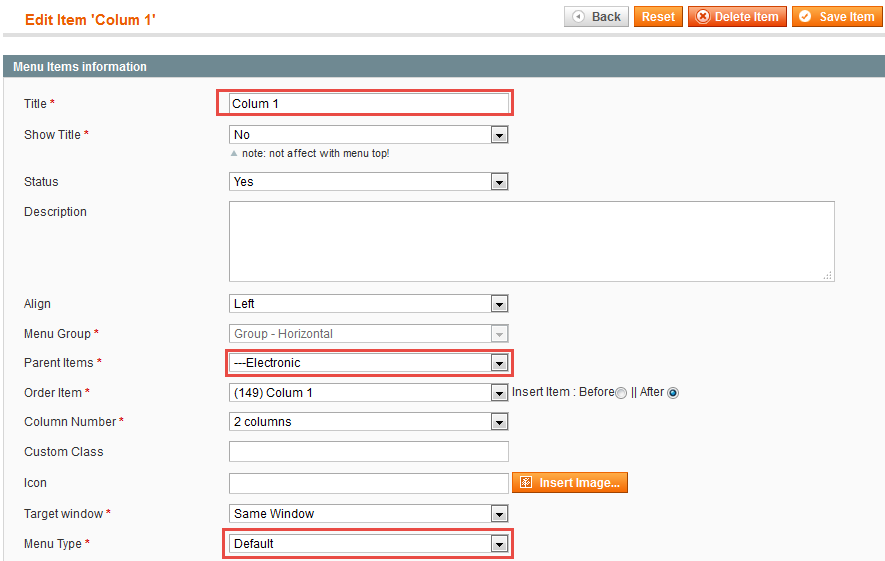Open the Target window dropdown
885x561 pixels.
tap(369, 514)
